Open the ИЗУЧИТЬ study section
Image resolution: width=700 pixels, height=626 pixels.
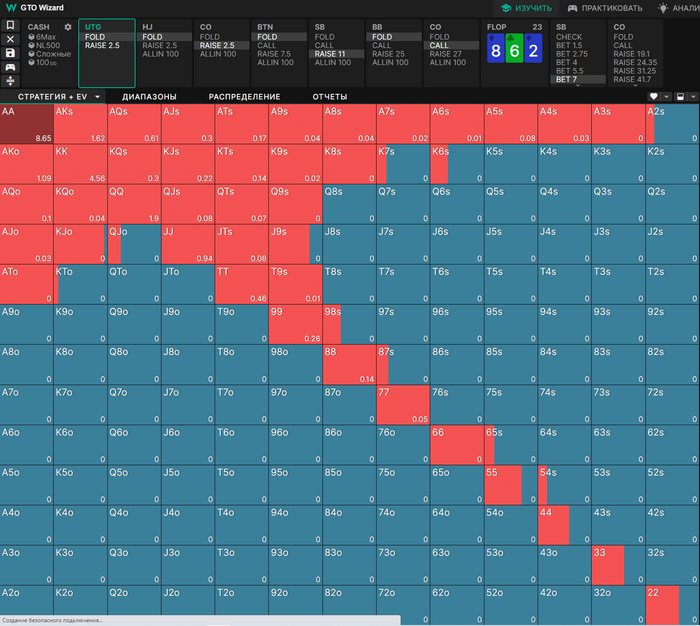click(526, 8)
